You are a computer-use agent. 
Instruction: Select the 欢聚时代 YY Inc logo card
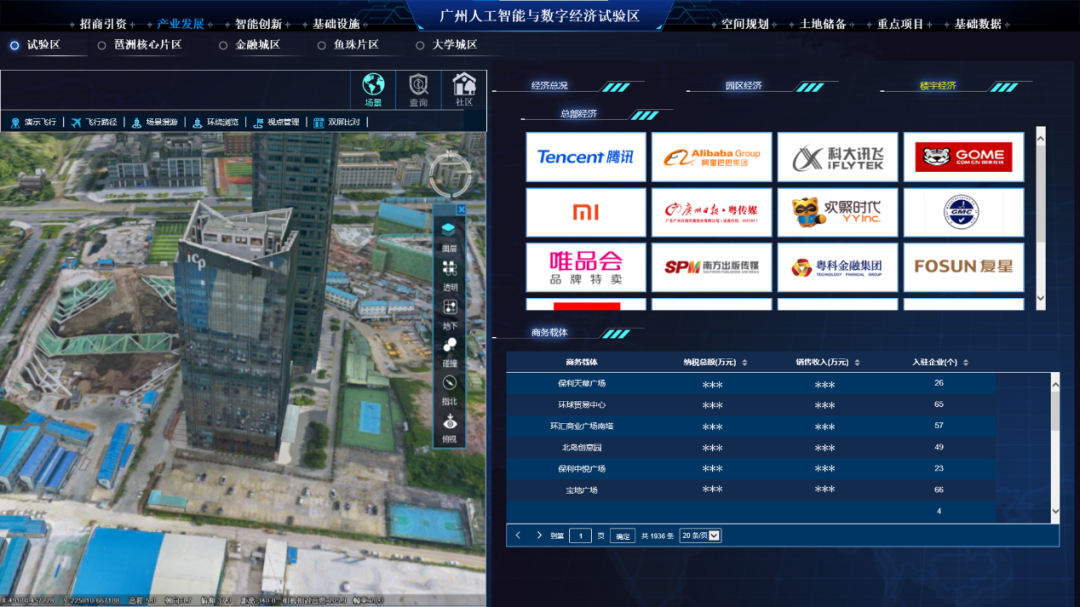(838, 212)
